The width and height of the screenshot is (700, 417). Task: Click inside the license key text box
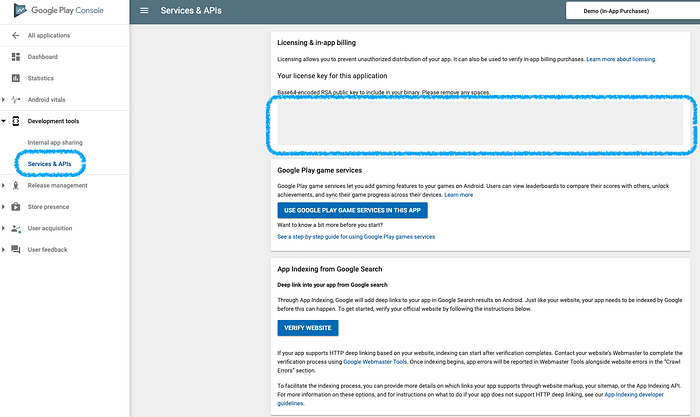tap(480, 123)
